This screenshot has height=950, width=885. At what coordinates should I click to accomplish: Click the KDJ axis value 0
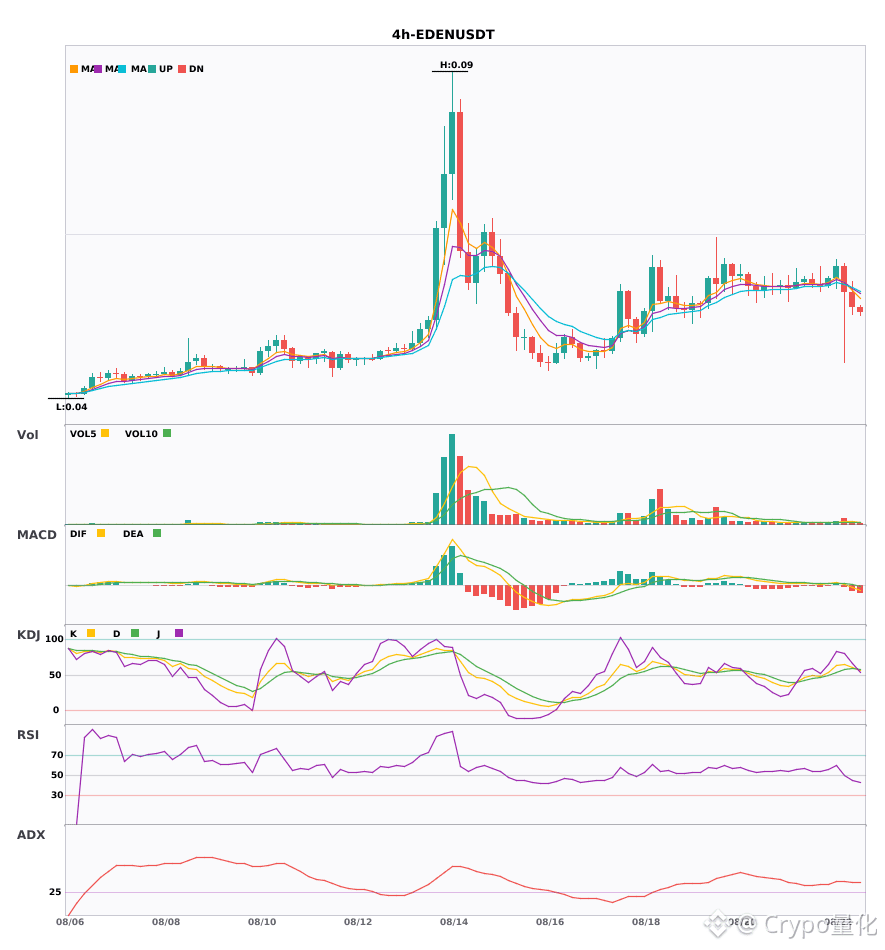point(56,710)
